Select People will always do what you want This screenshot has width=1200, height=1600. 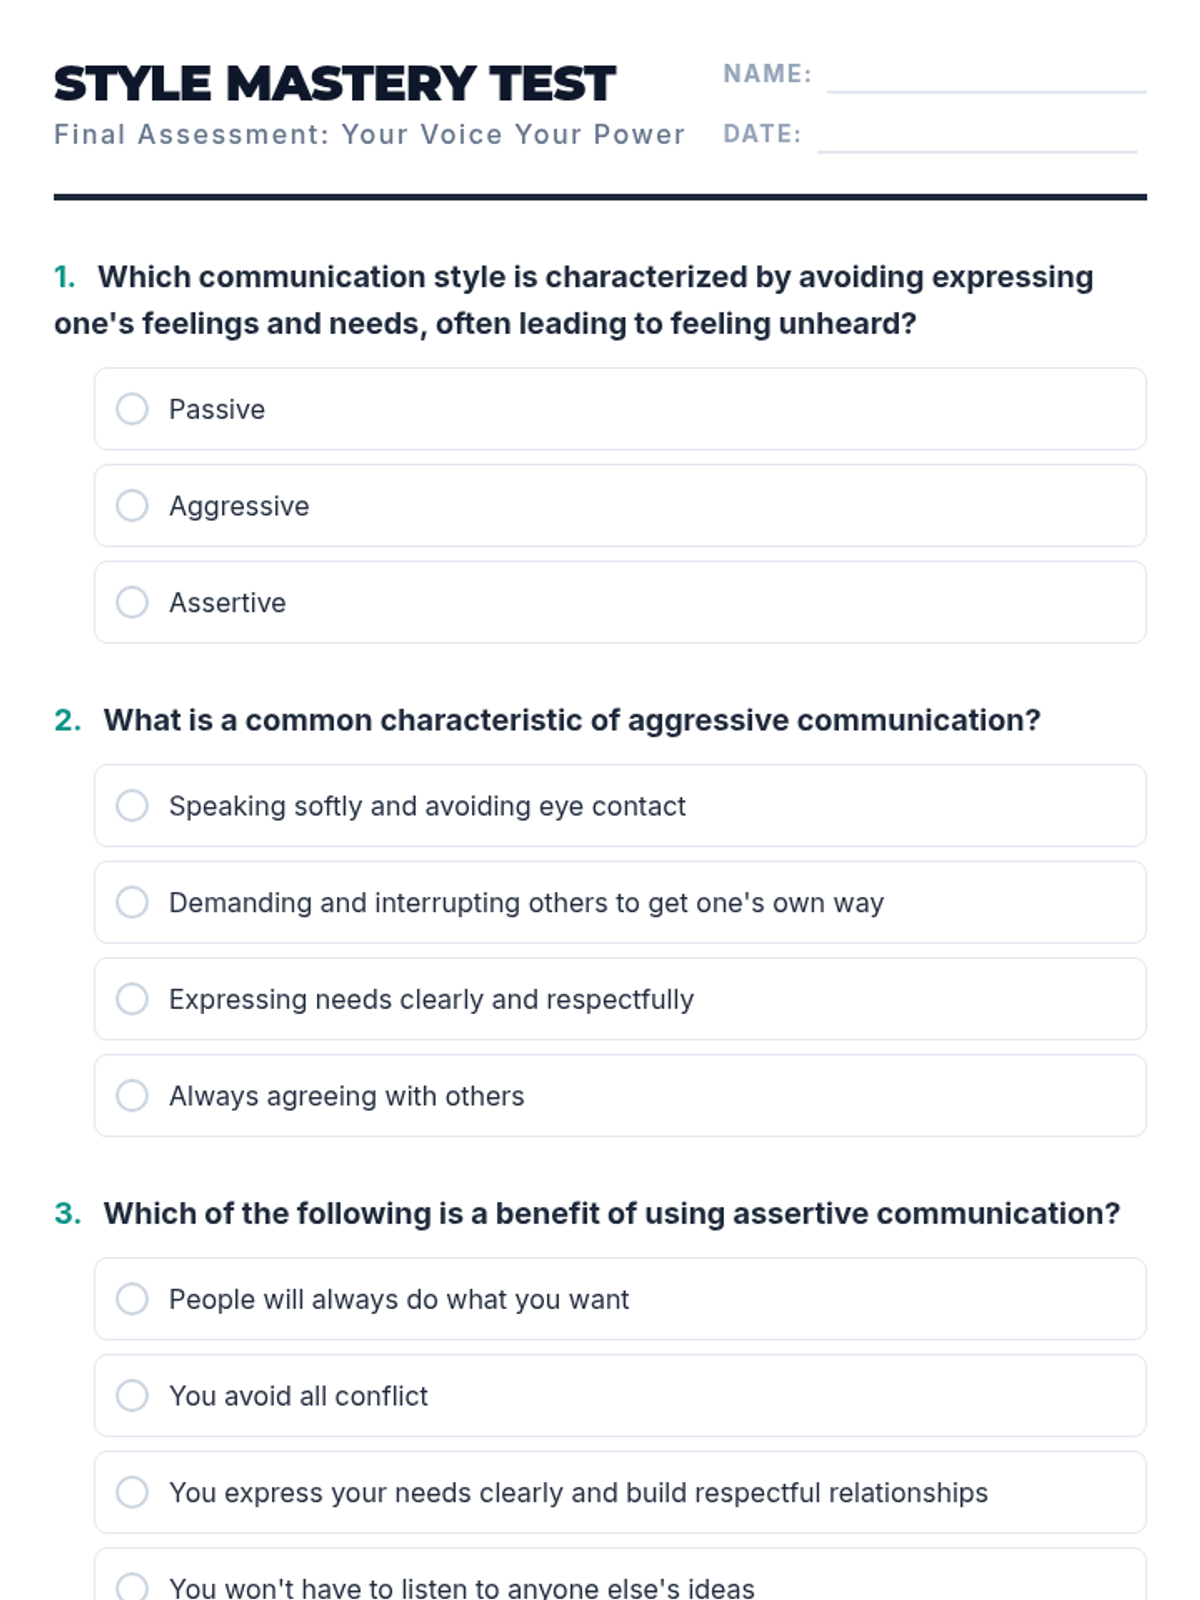click(x=132, y=1299)
